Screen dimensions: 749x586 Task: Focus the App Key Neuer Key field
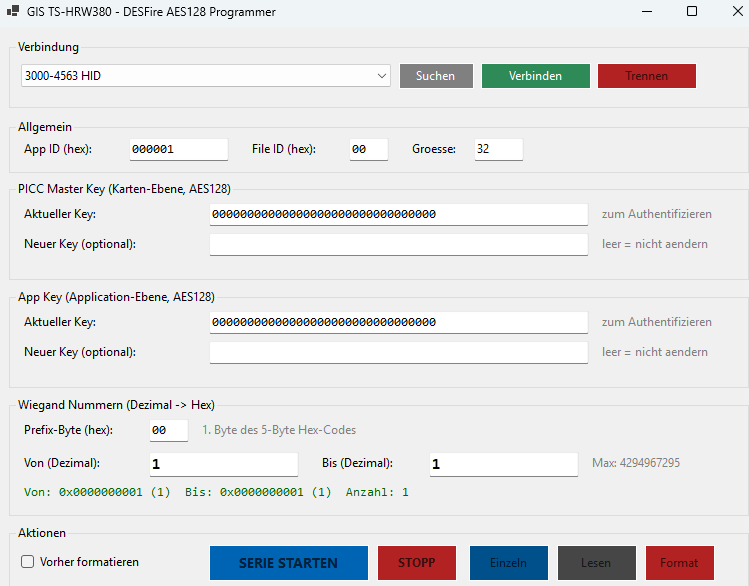coord(398,352)
